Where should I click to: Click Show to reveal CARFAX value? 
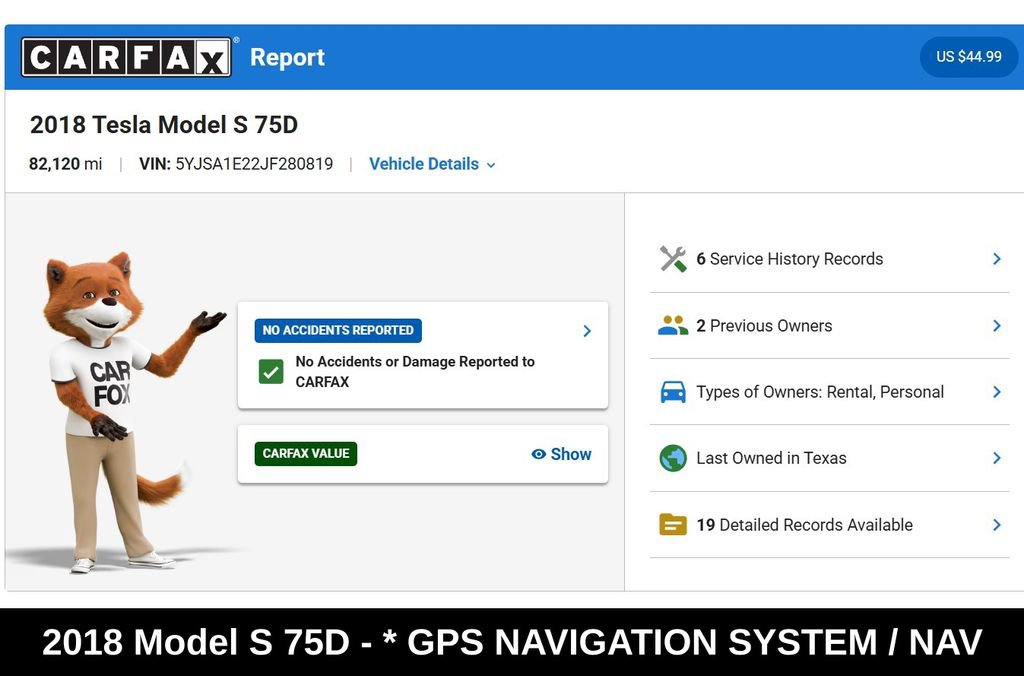click(x=561, y=454)
